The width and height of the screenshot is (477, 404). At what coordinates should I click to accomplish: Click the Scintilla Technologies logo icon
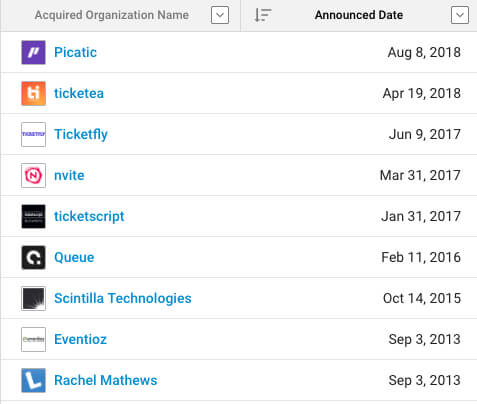[33, 298]
